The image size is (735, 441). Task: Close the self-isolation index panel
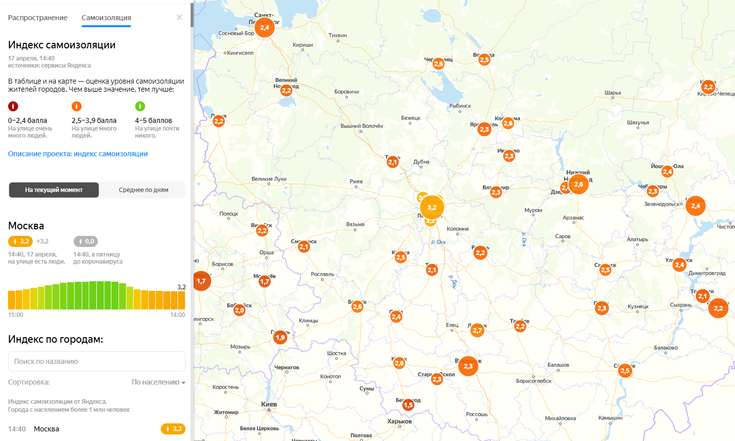[x=179, y=17]
